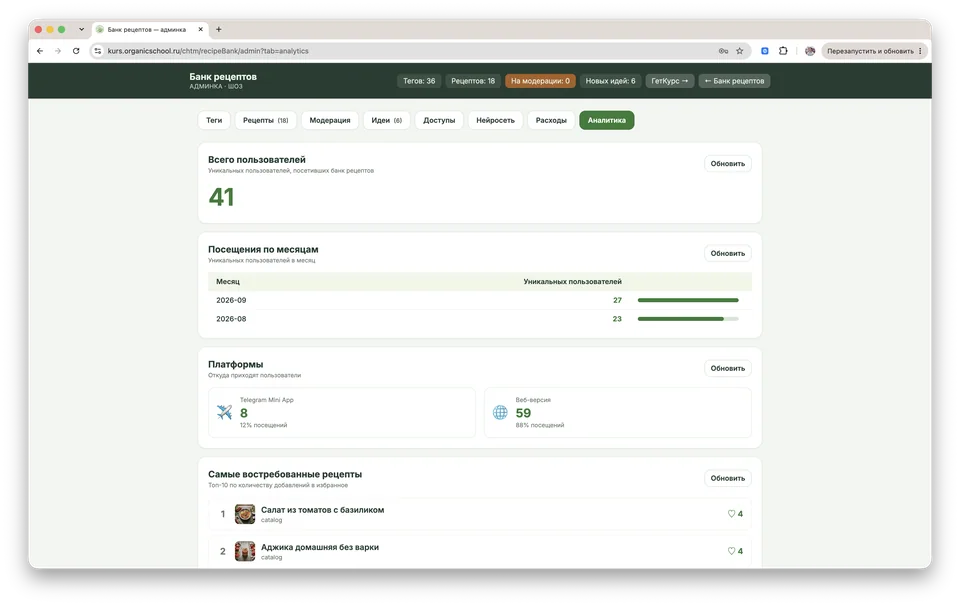Expand the tab search chevron dropdown
The image size is (960, 606).
pos(81,29)
